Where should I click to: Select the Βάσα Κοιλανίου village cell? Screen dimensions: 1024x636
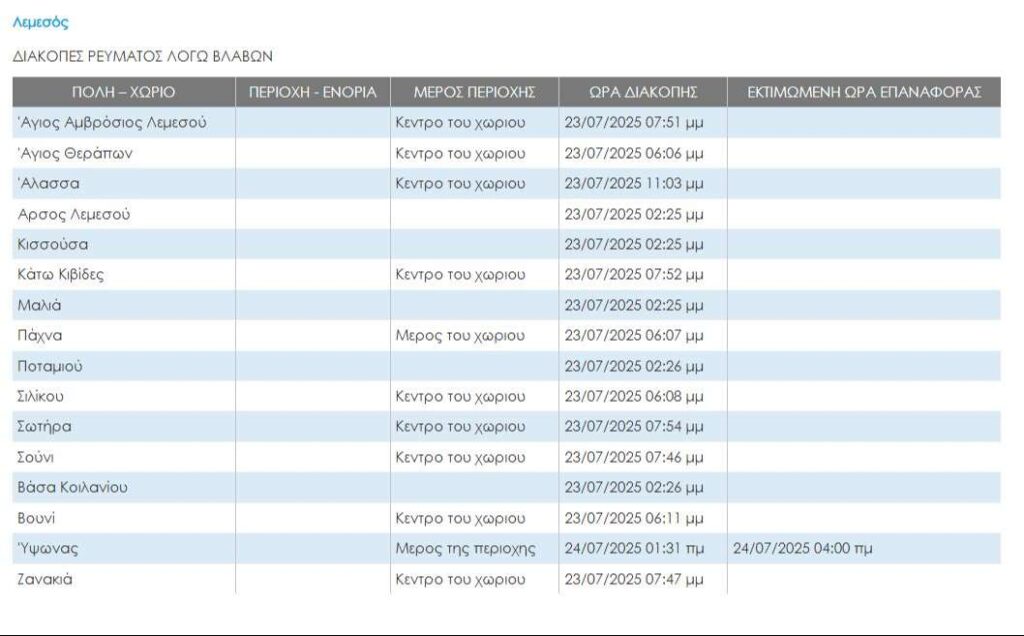[x=72, y=488]
